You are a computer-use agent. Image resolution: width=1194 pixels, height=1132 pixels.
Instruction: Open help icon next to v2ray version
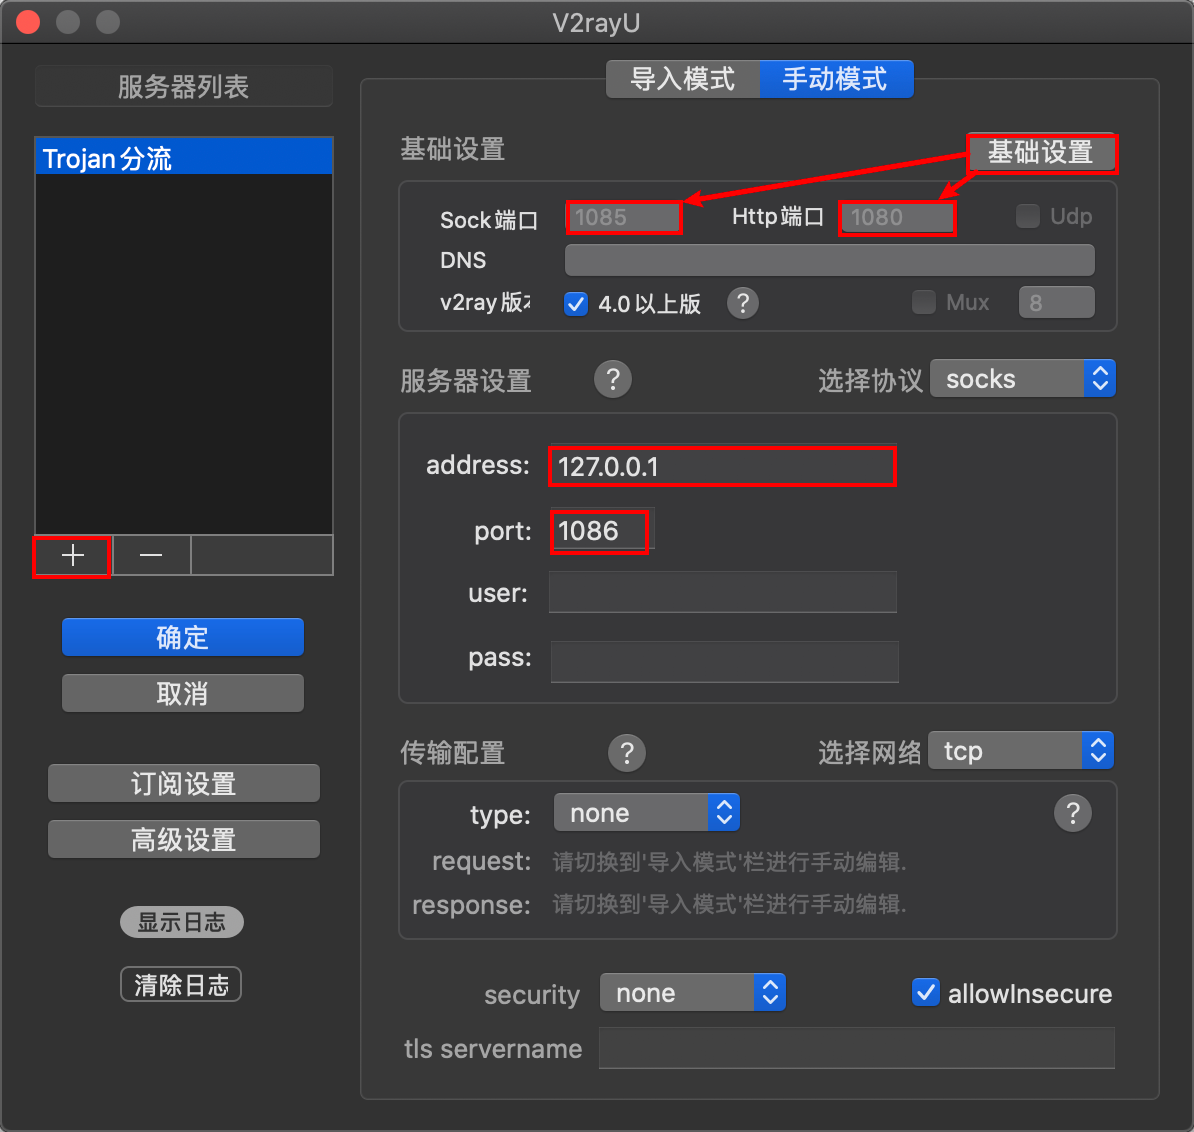742,303
